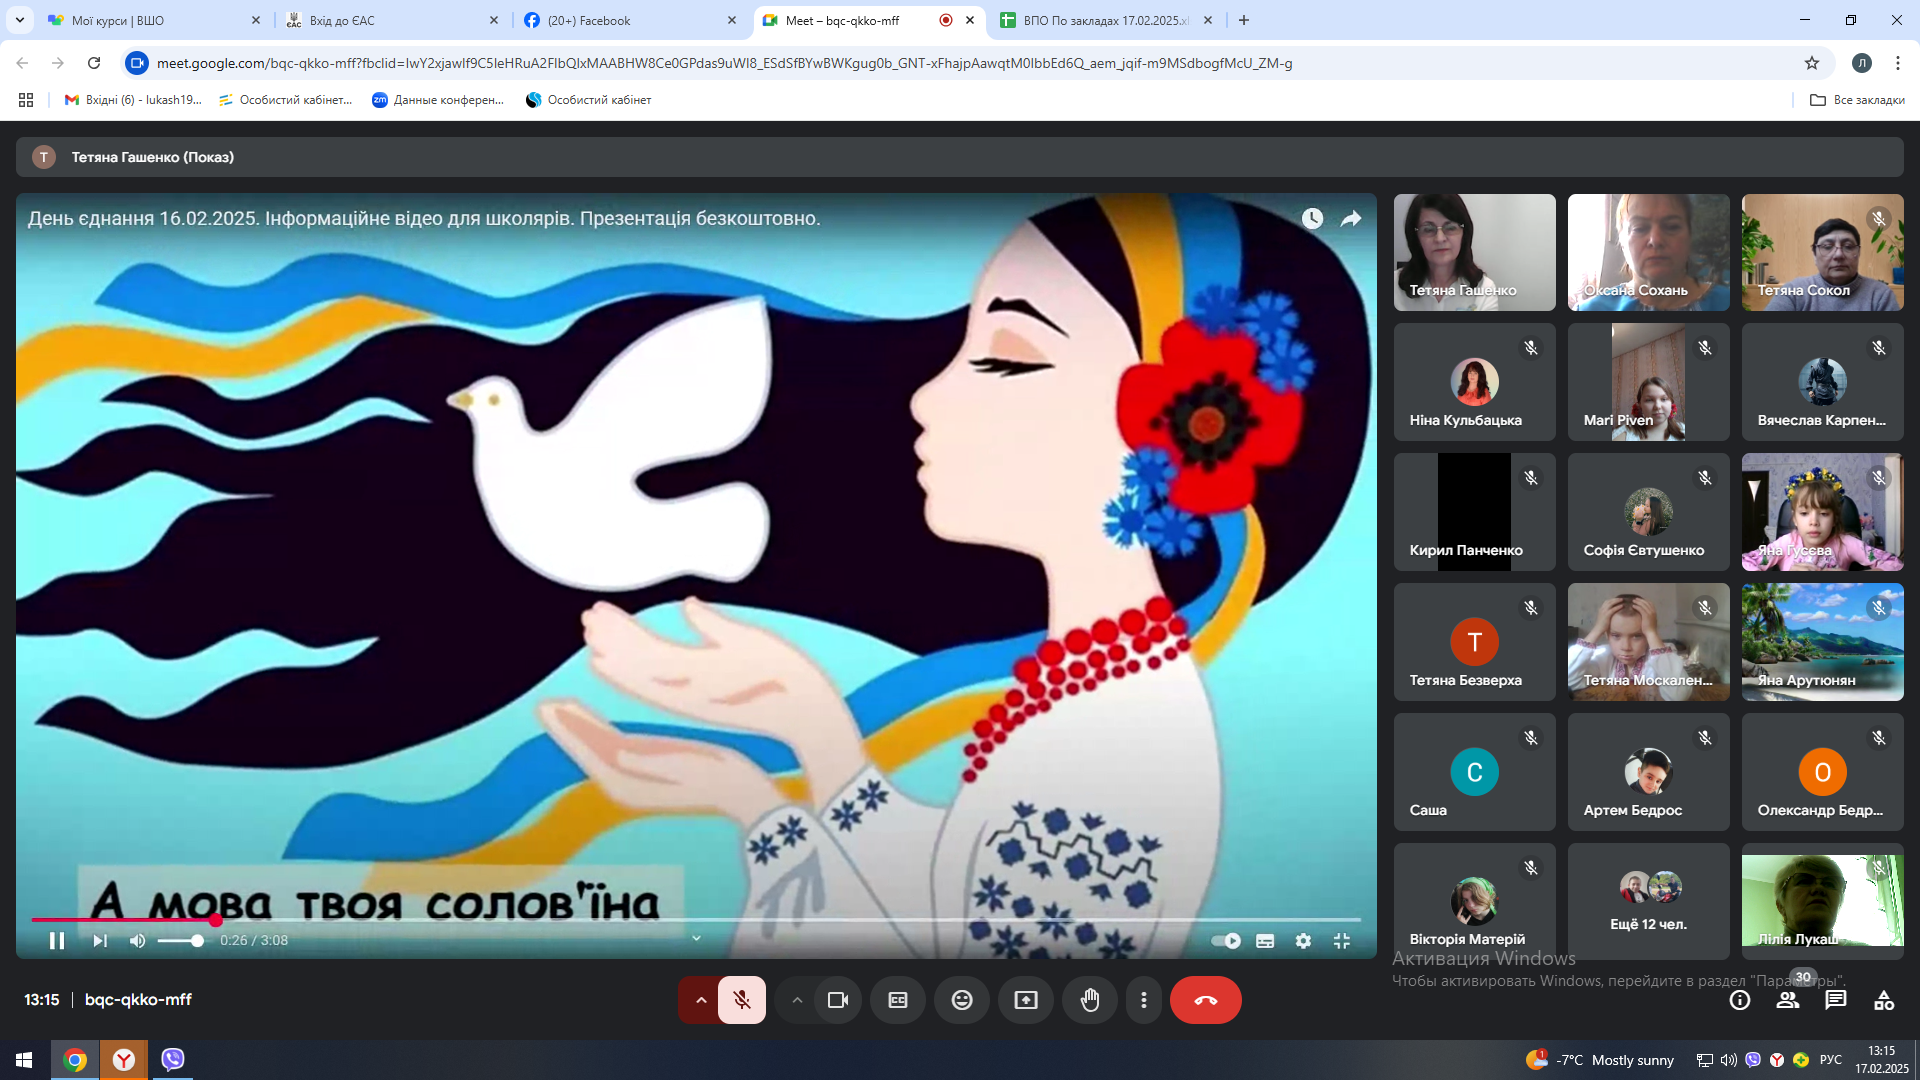Open Viber from taskbar
The image size is (1920, 1080).
[x=173, y=1060]
